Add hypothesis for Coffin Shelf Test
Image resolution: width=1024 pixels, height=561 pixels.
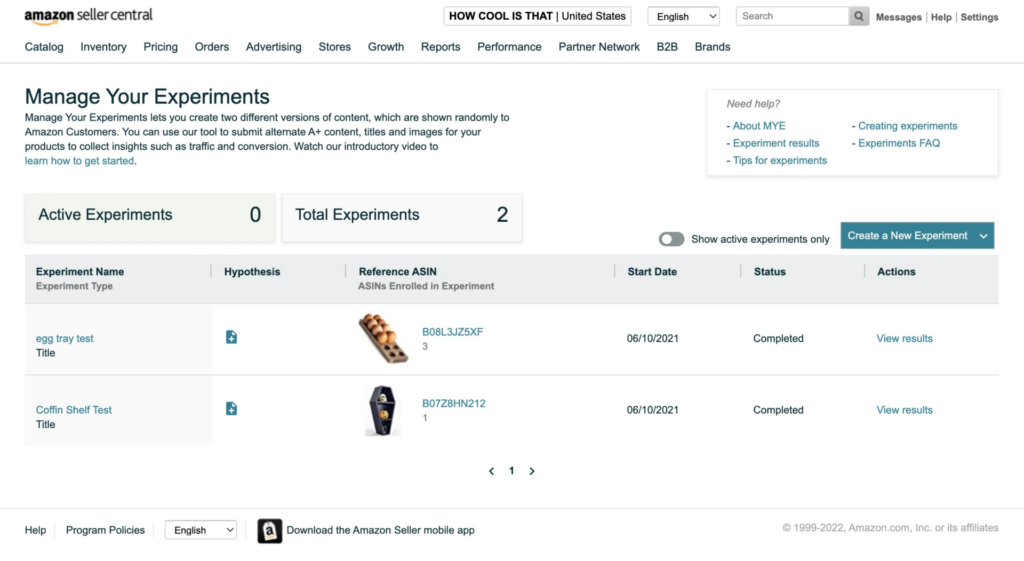point(231,409)
